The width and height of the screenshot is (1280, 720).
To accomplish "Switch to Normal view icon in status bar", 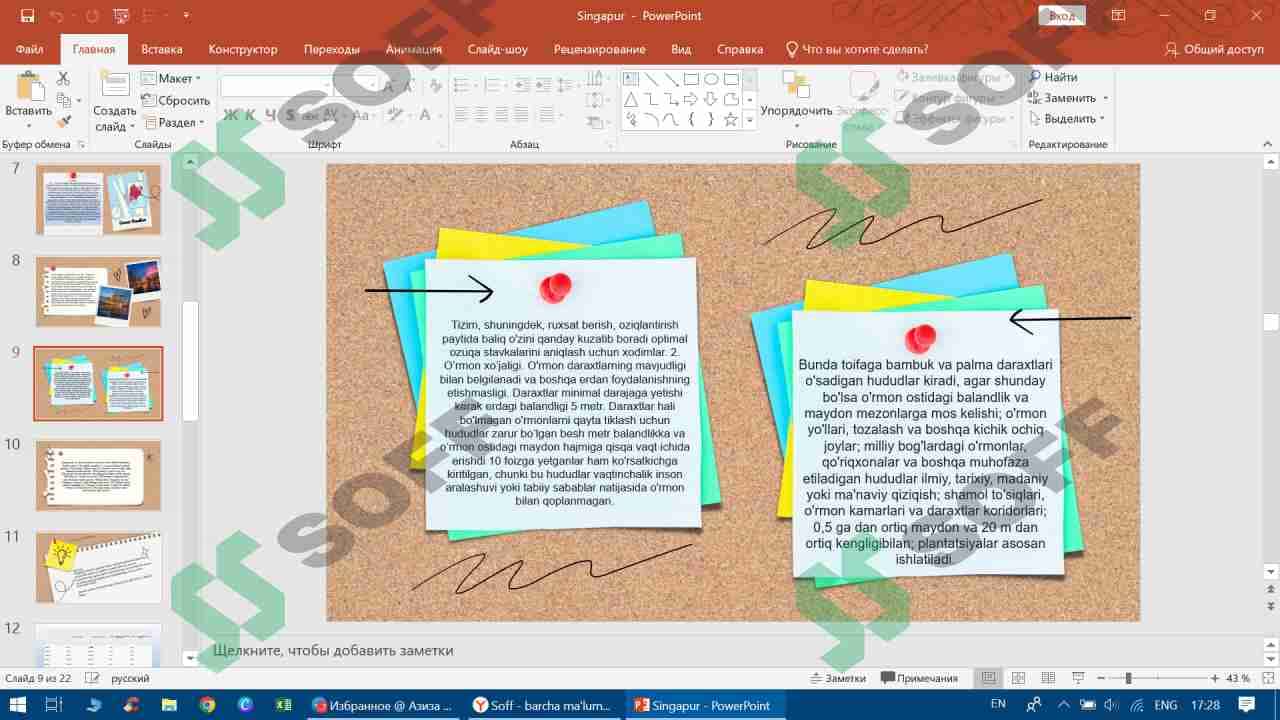I will click(989, 678).
